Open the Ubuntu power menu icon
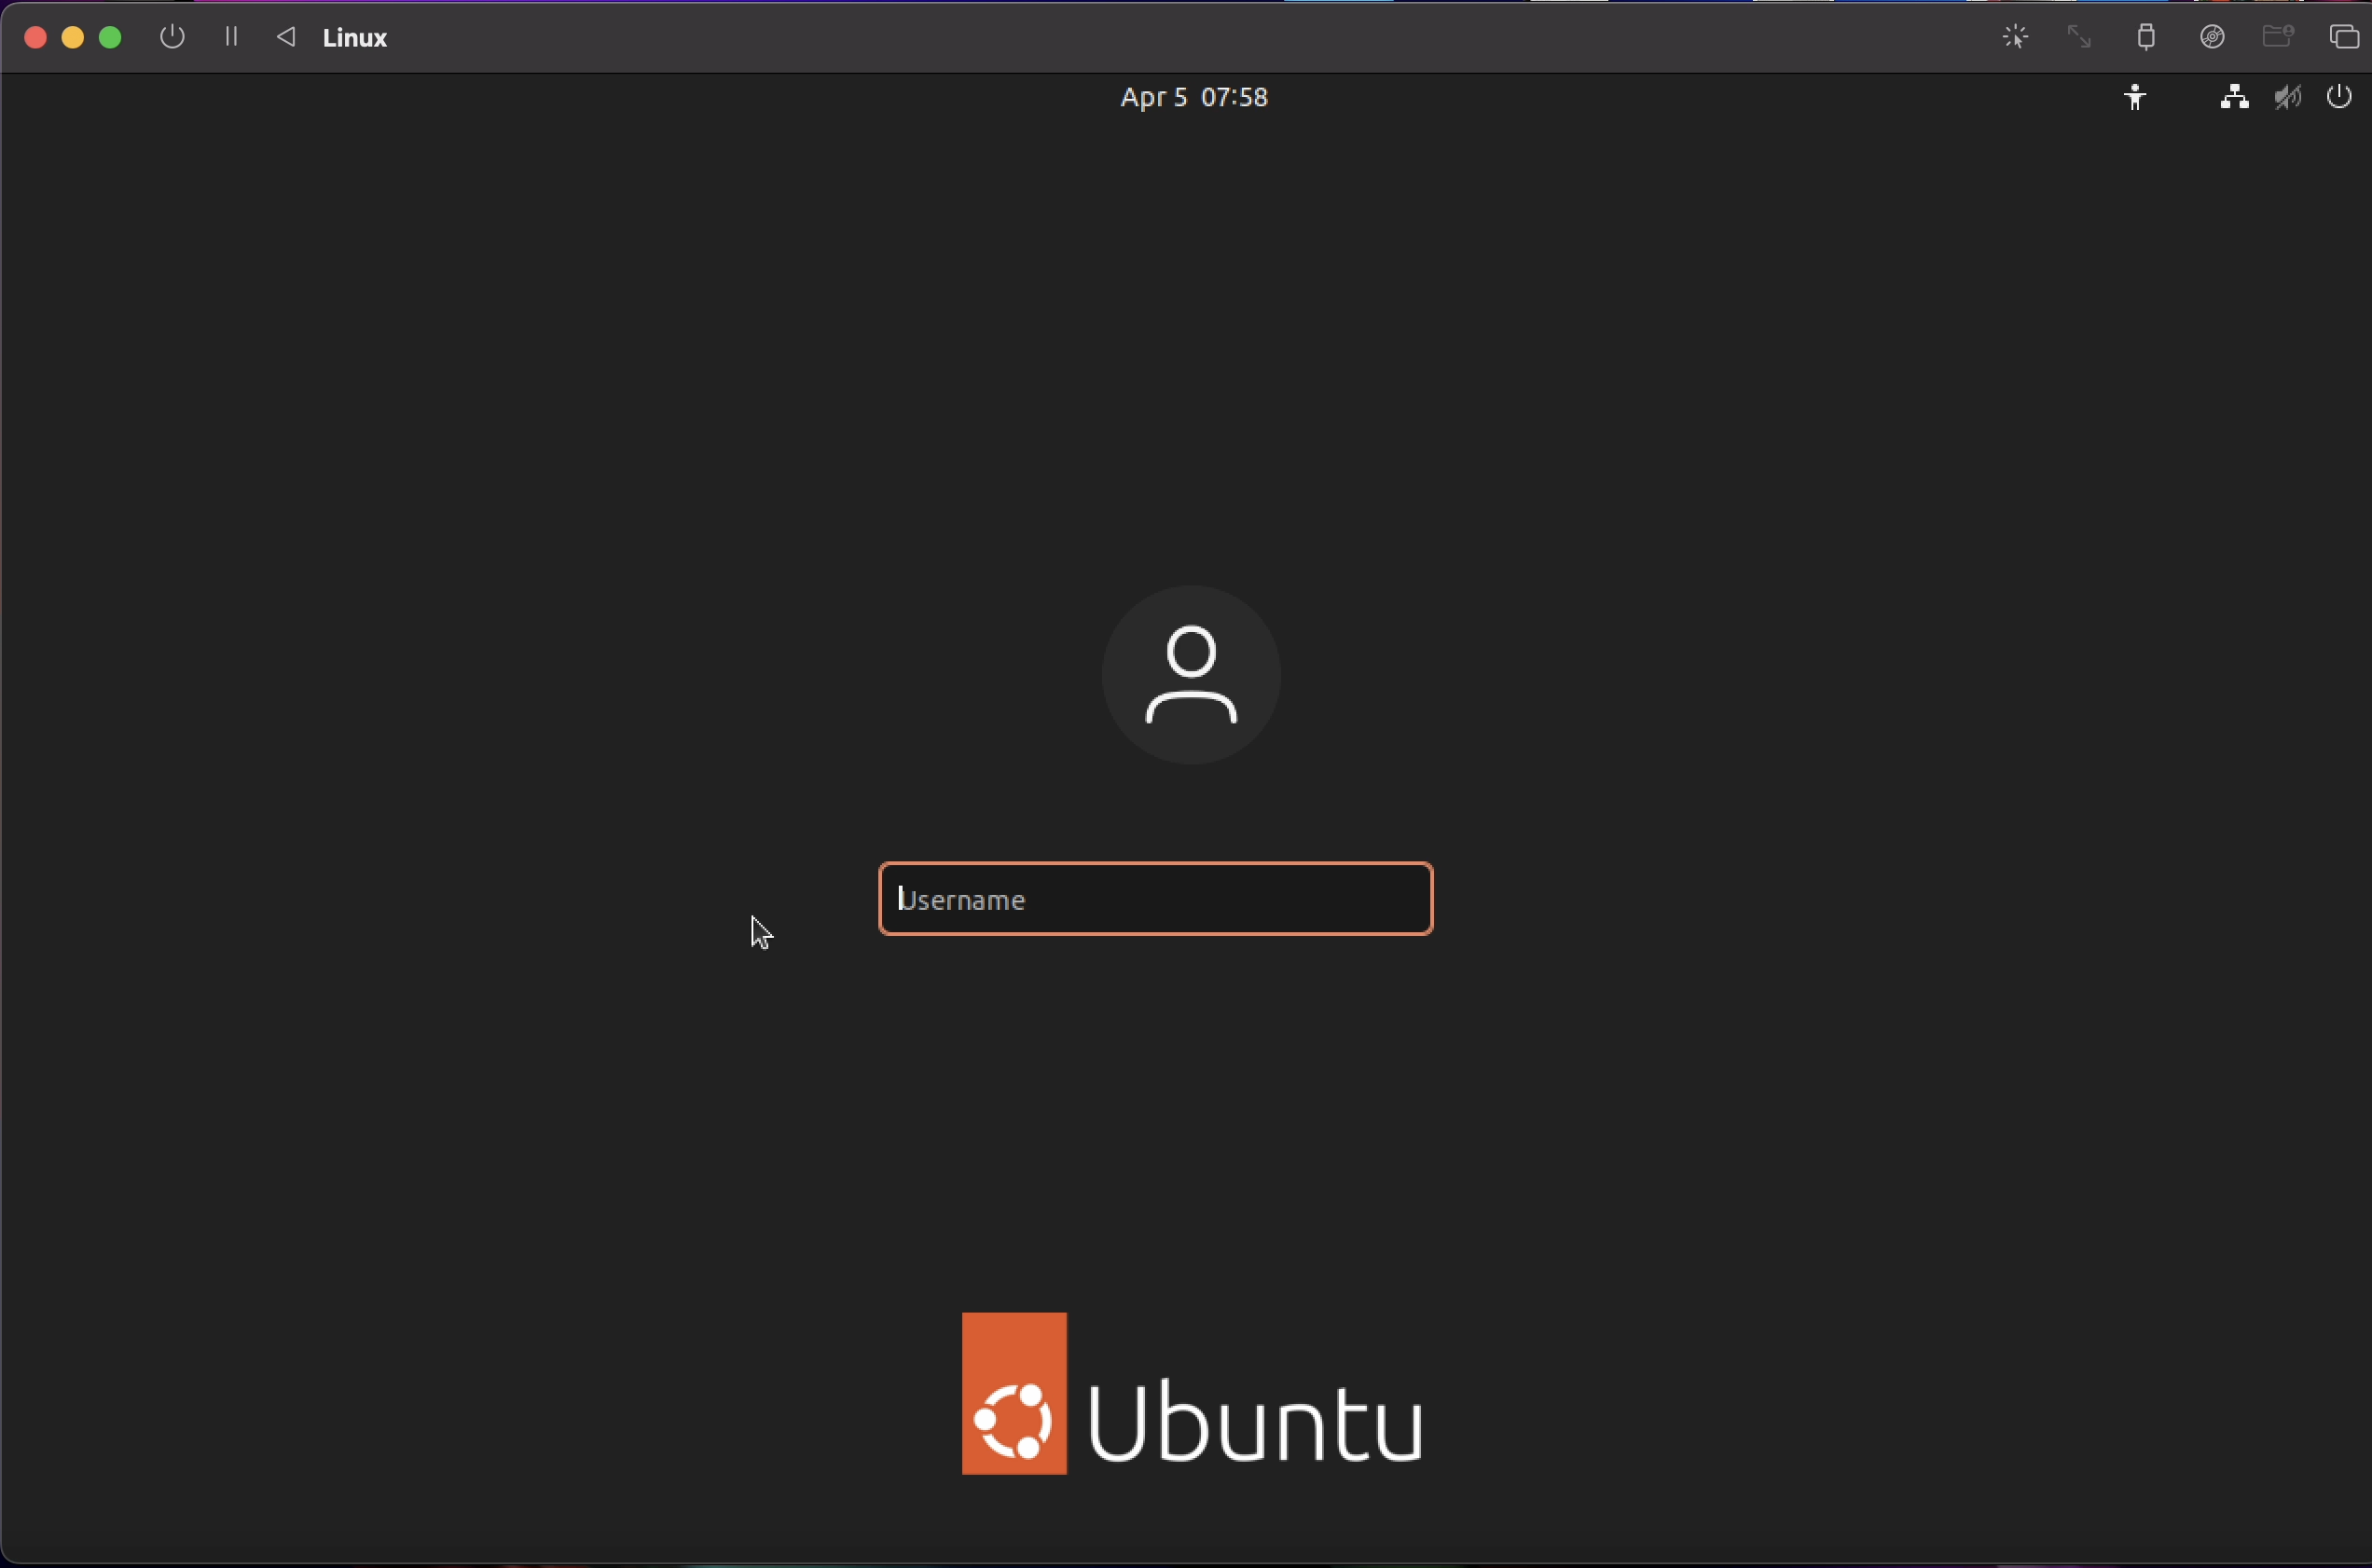The height and width of the screenshot is (1568, 2372). 2340,97
